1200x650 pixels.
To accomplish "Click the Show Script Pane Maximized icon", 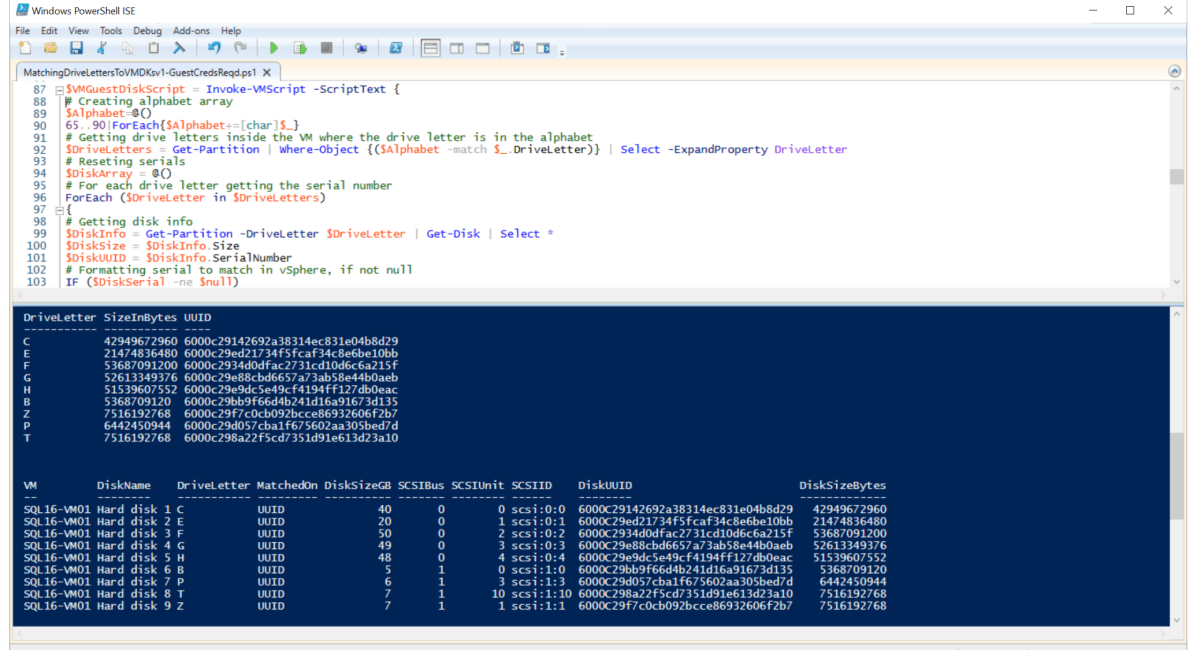I will point(483,47).
